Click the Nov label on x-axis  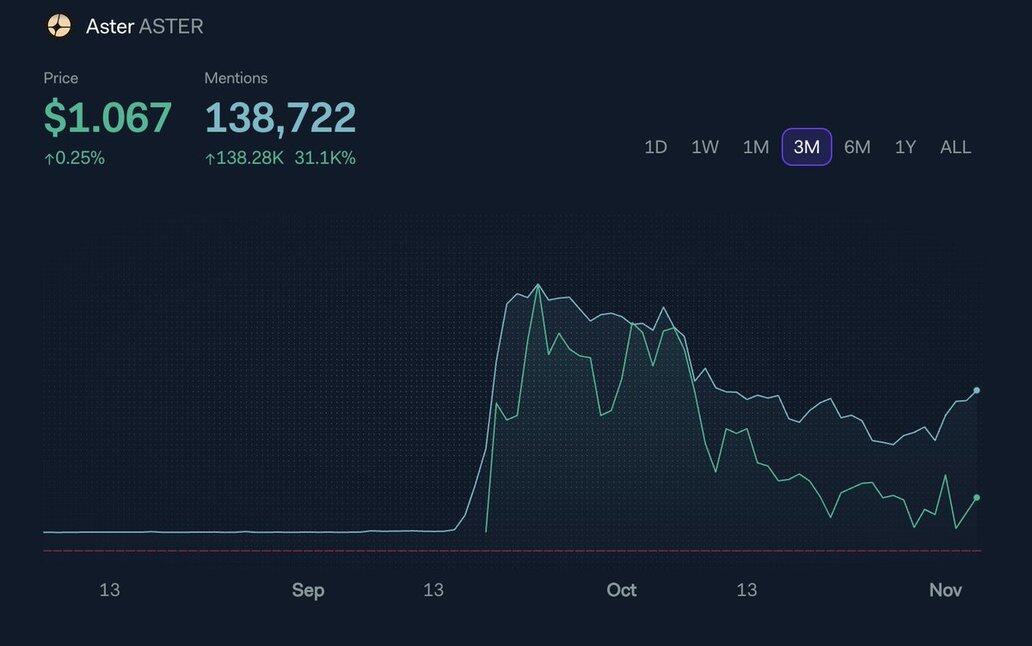pos(945,590)
